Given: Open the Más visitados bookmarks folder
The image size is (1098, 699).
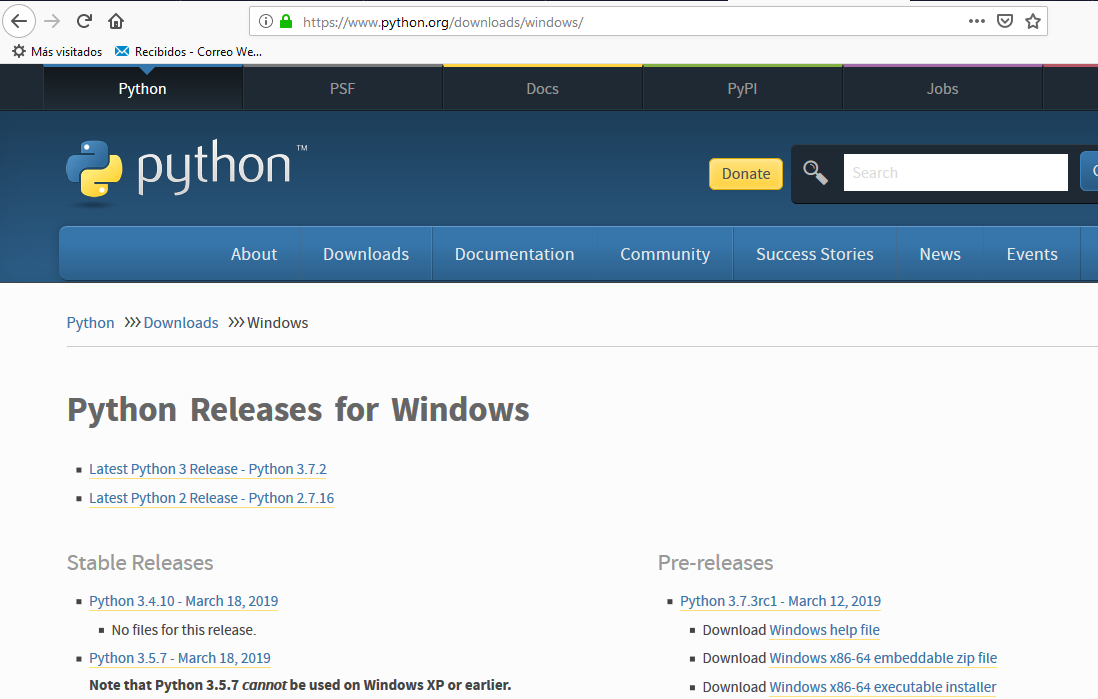Looking at the screenshot, I should click(x=57, y=51).
